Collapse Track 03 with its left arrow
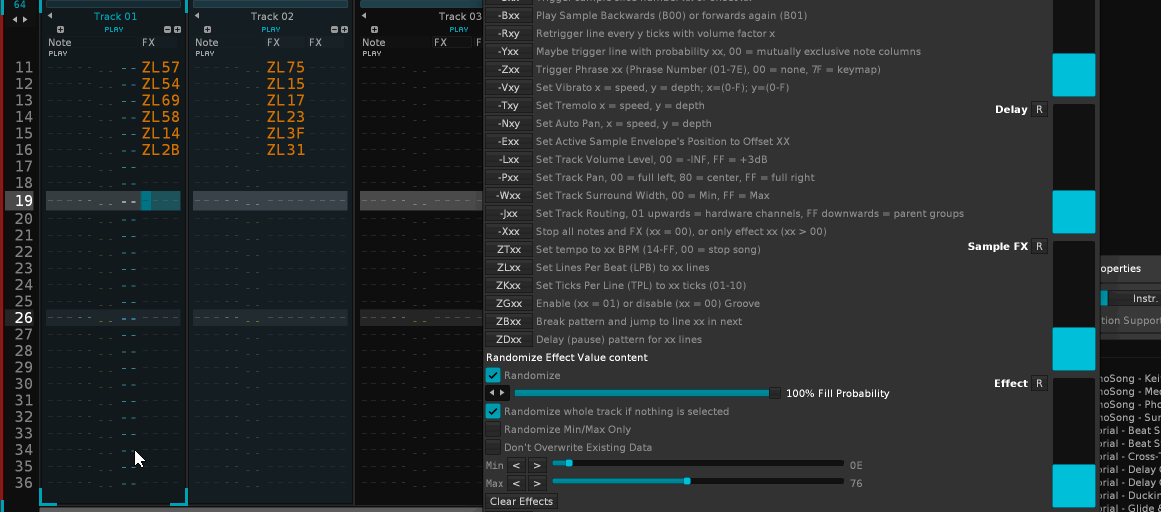The image size is (1161, 512). pyautogui.click(x=365, y=17)
